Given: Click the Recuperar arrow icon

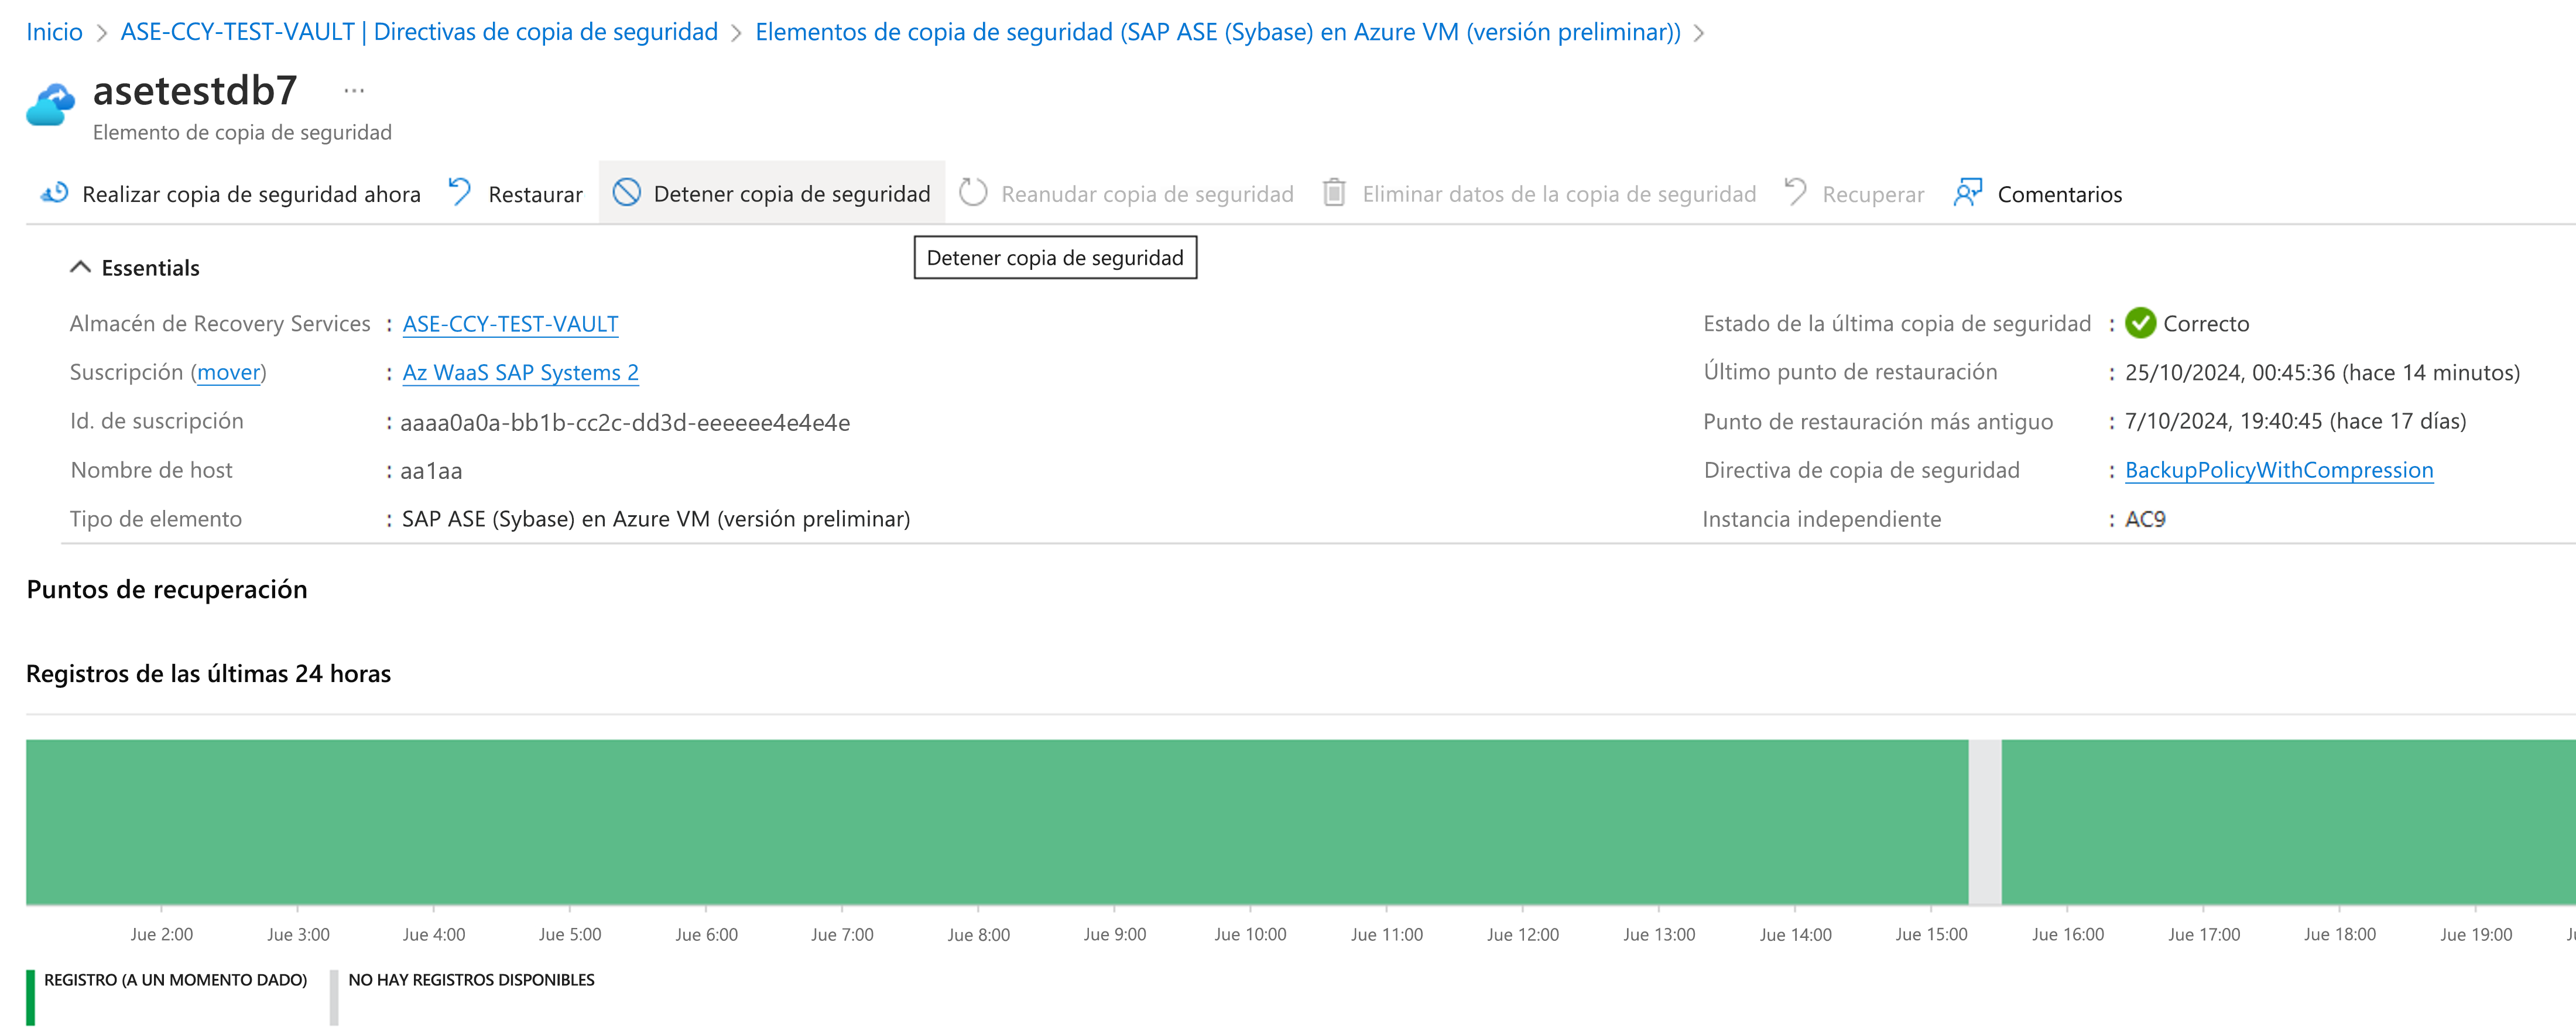Looking at the screenshot, I should 1796,192.
